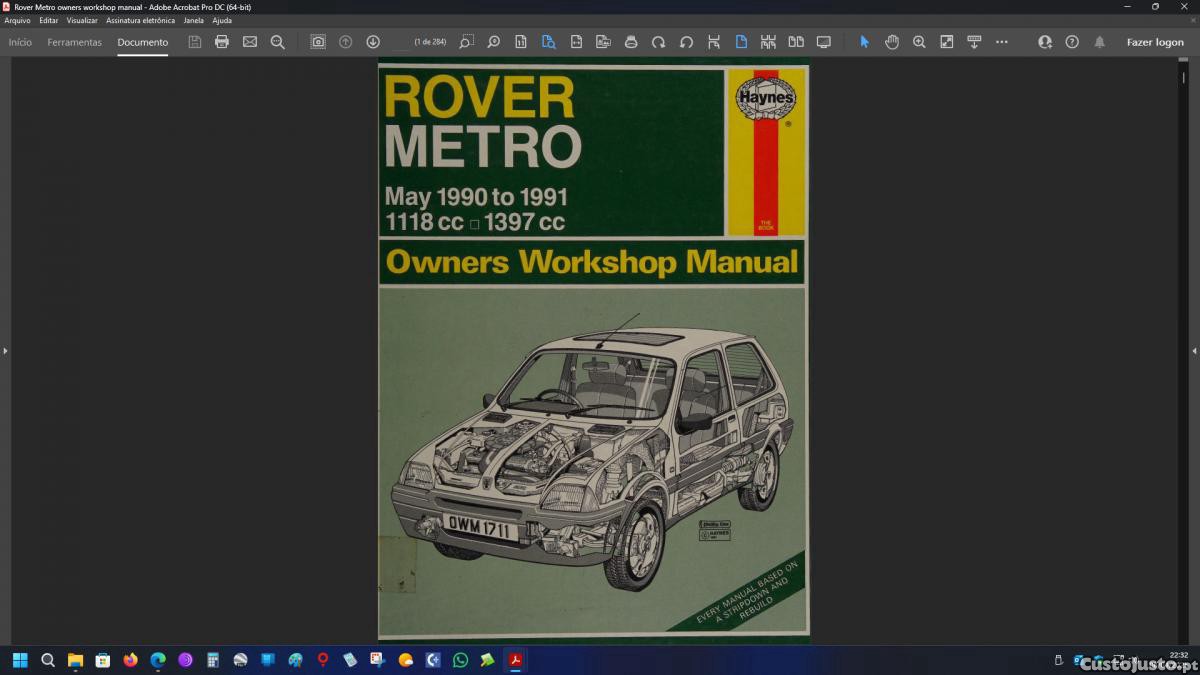Click the Print document icon
This screenshot has height=675, width=1200.
click(222, 42)
